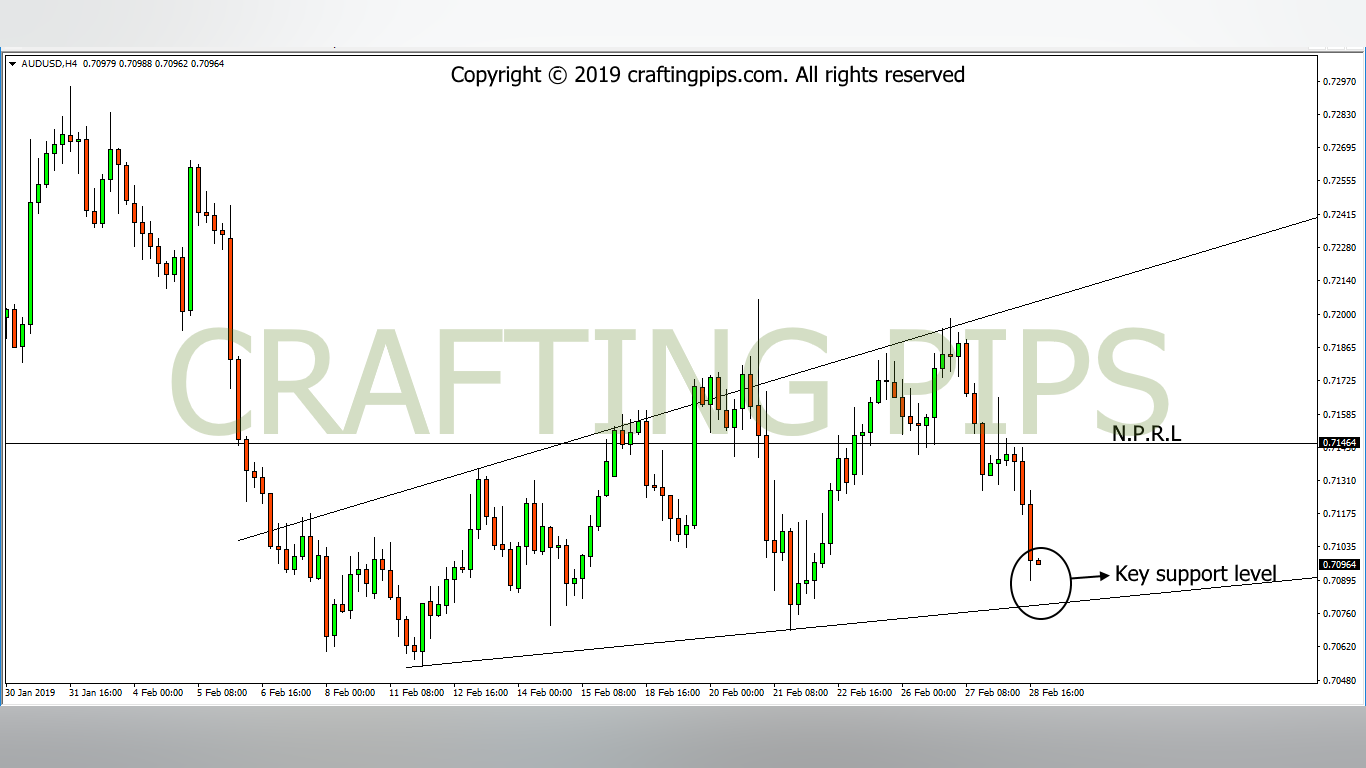This screenshot has height=768, width=1366.
Task: Select price scale value 0.71035
Action: tap(1342, 547)
